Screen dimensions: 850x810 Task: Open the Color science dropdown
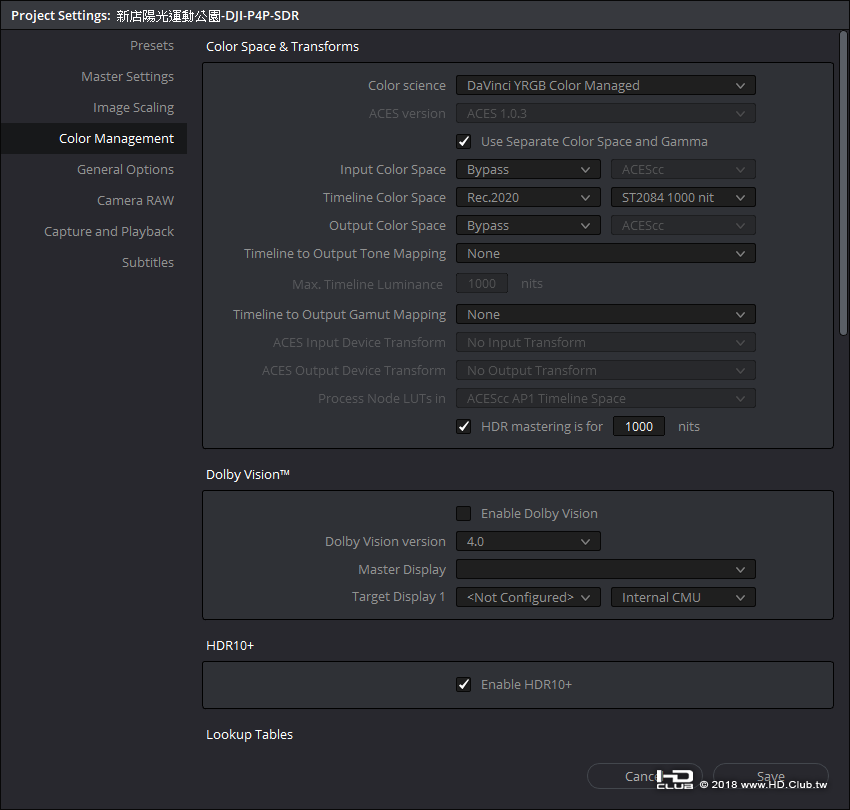coord(606,85)
